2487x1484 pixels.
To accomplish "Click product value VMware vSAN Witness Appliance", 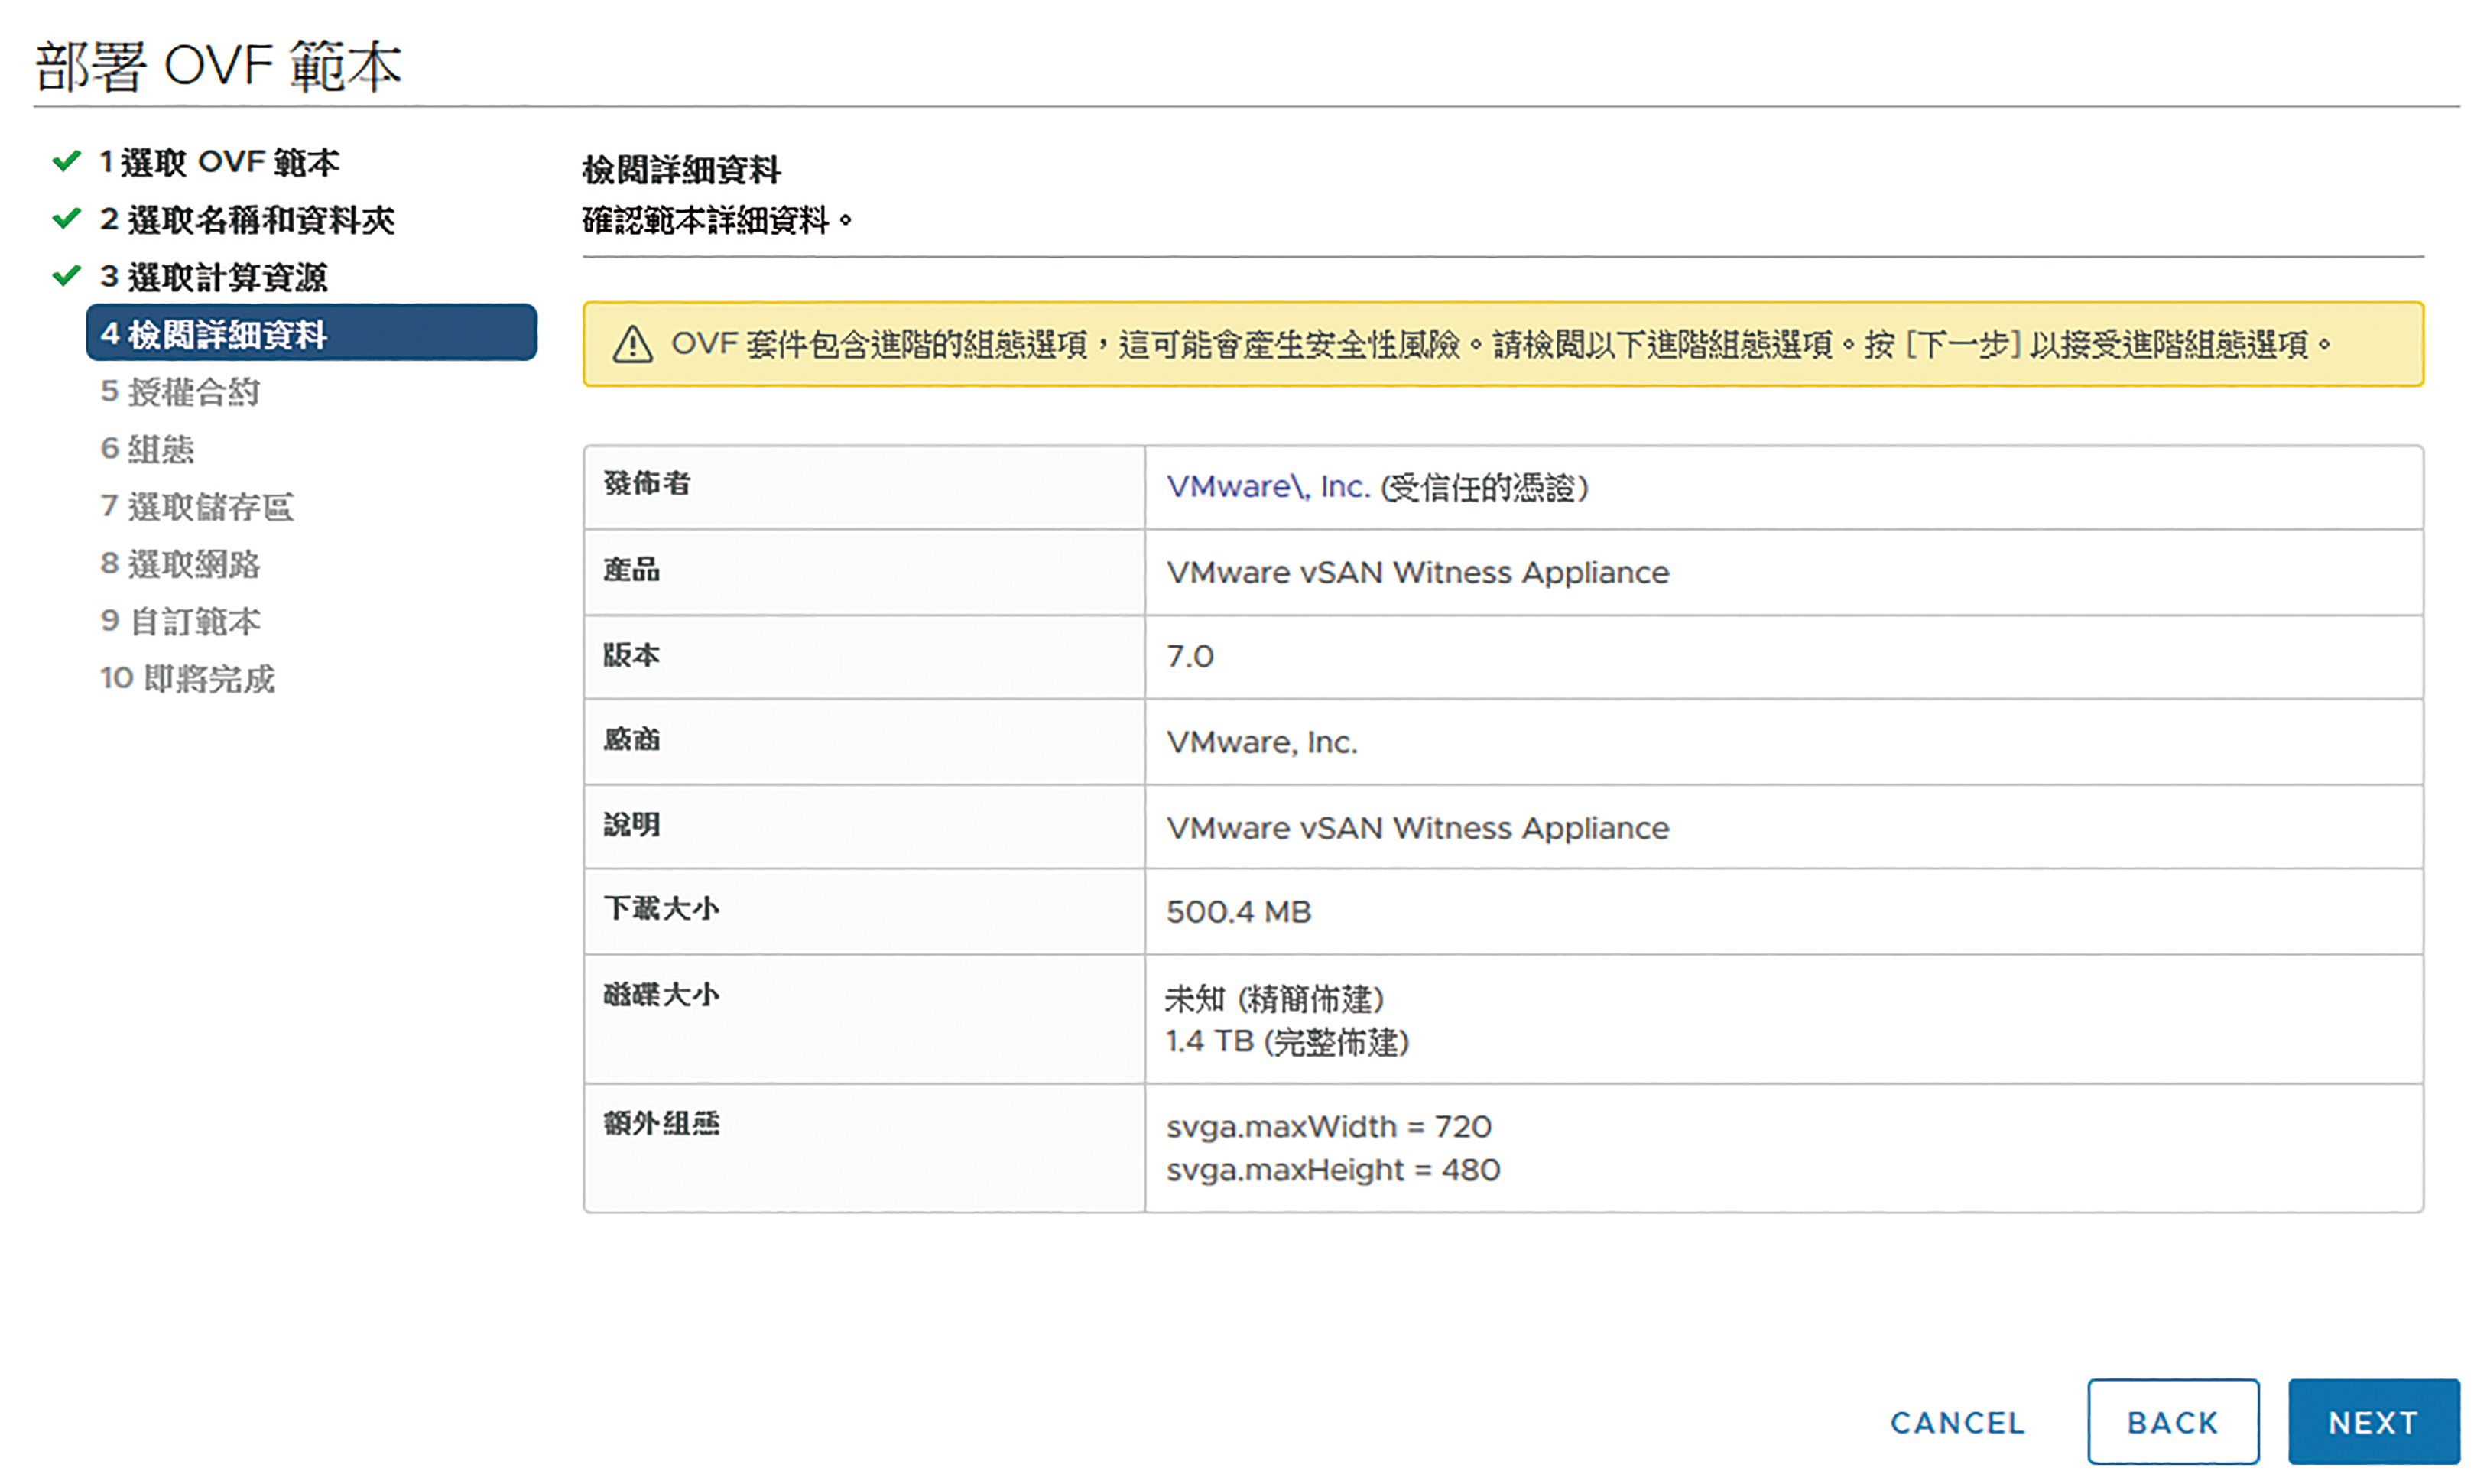I will 1417,572.
